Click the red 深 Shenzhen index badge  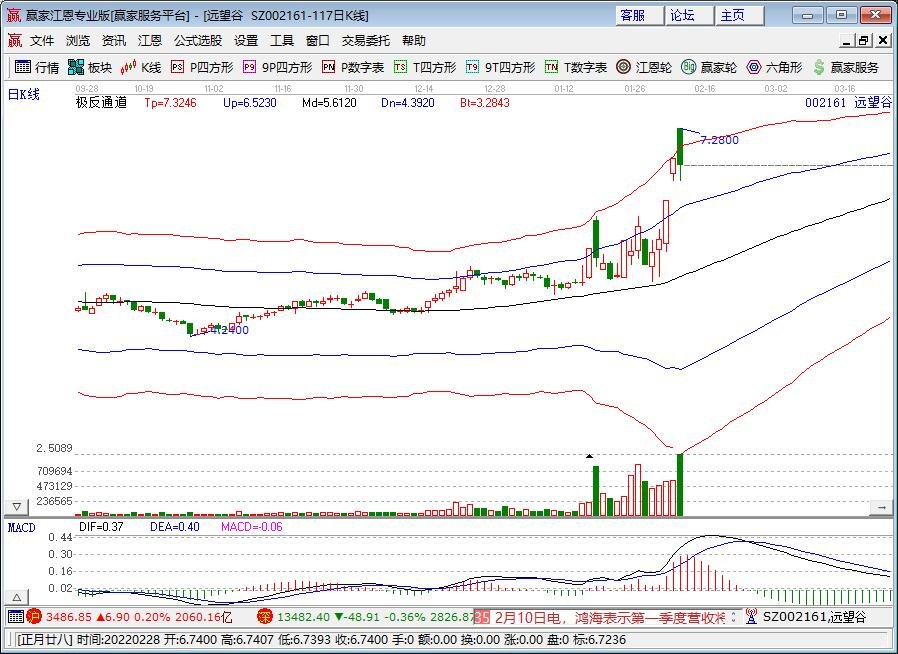(265, 616)
